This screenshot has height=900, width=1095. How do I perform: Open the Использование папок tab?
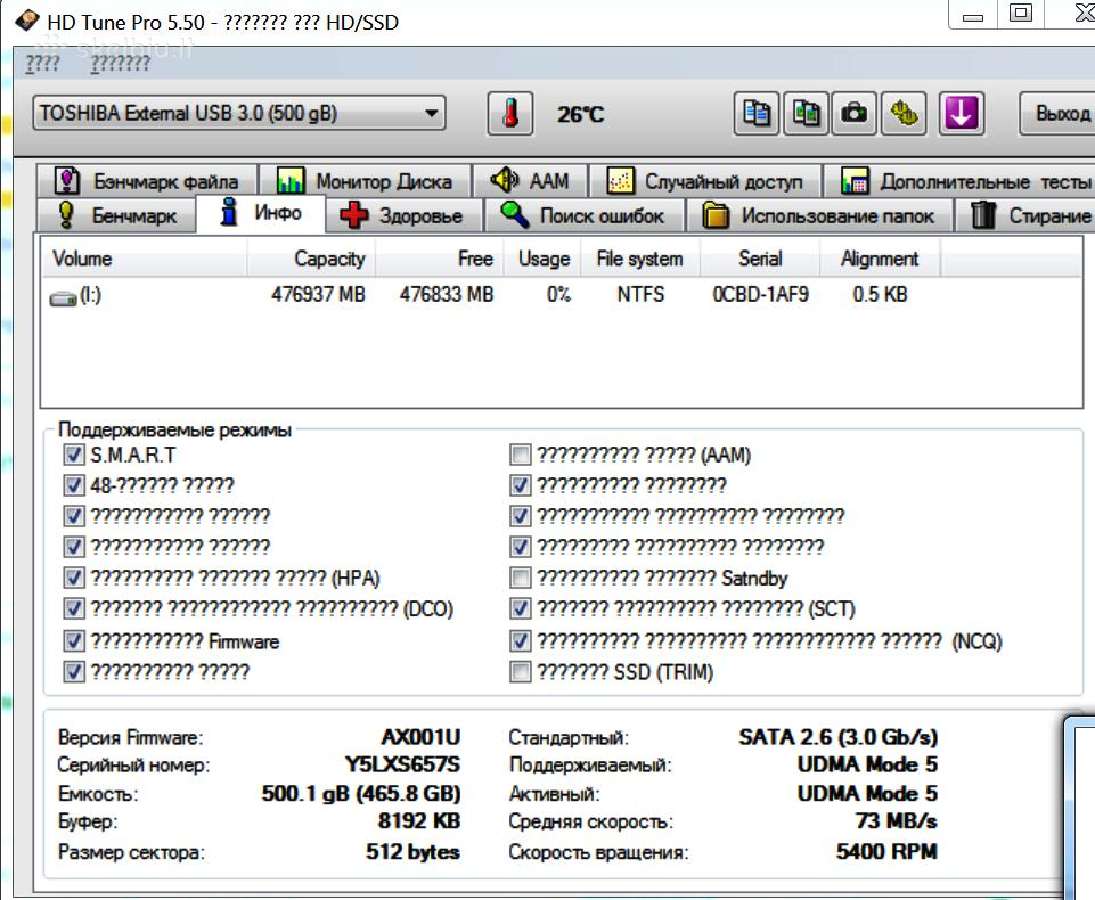point(819,215)
